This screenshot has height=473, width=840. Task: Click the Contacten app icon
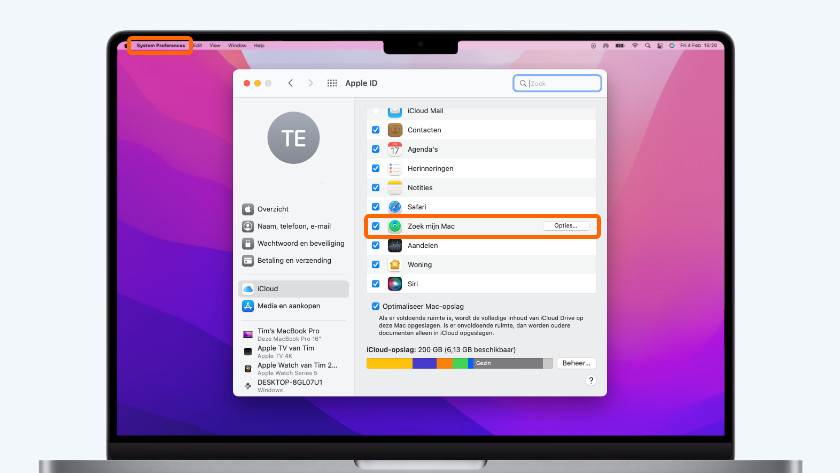395,130
